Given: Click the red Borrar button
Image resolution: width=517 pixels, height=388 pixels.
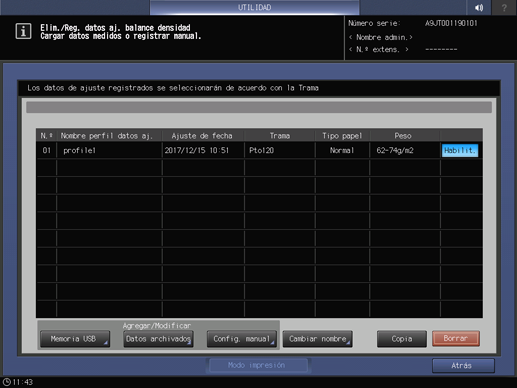Looking at the screenshot, I should [x=456, y=339].
